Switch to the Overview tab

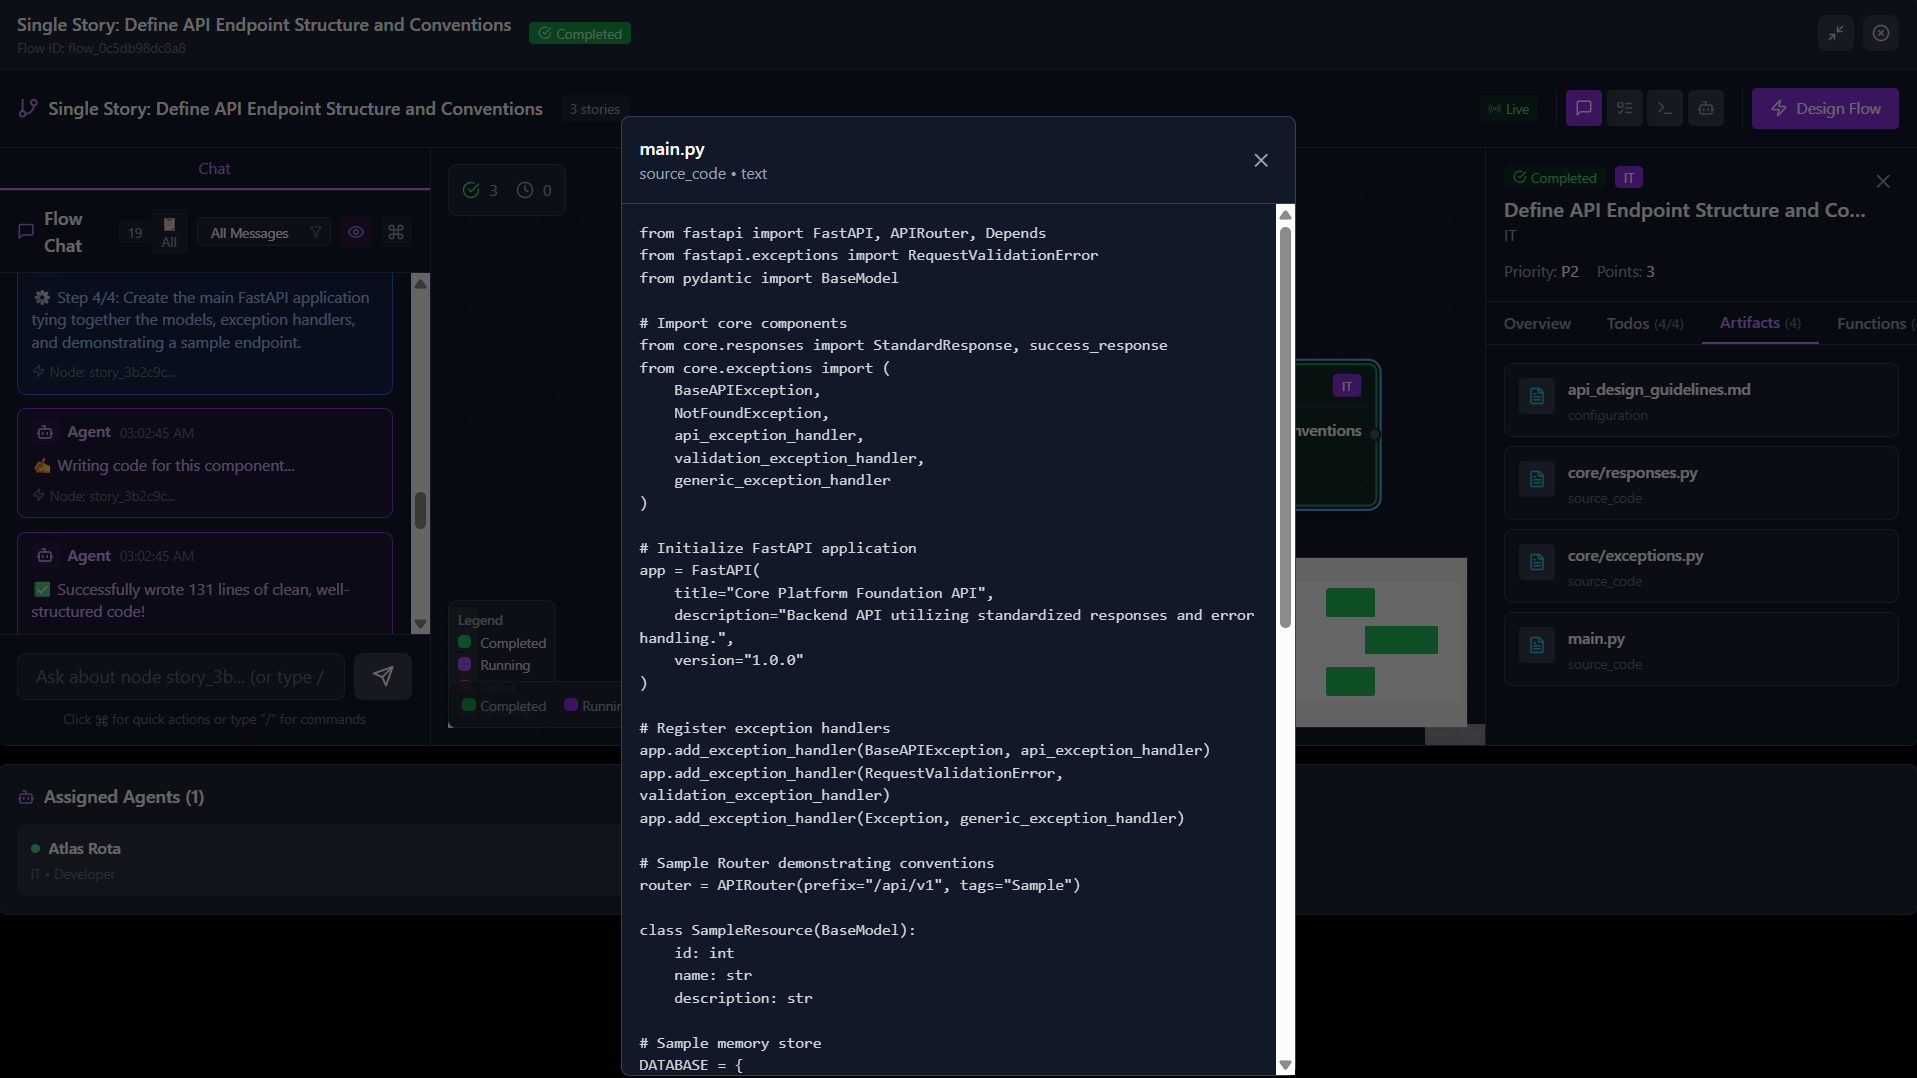1537,323
